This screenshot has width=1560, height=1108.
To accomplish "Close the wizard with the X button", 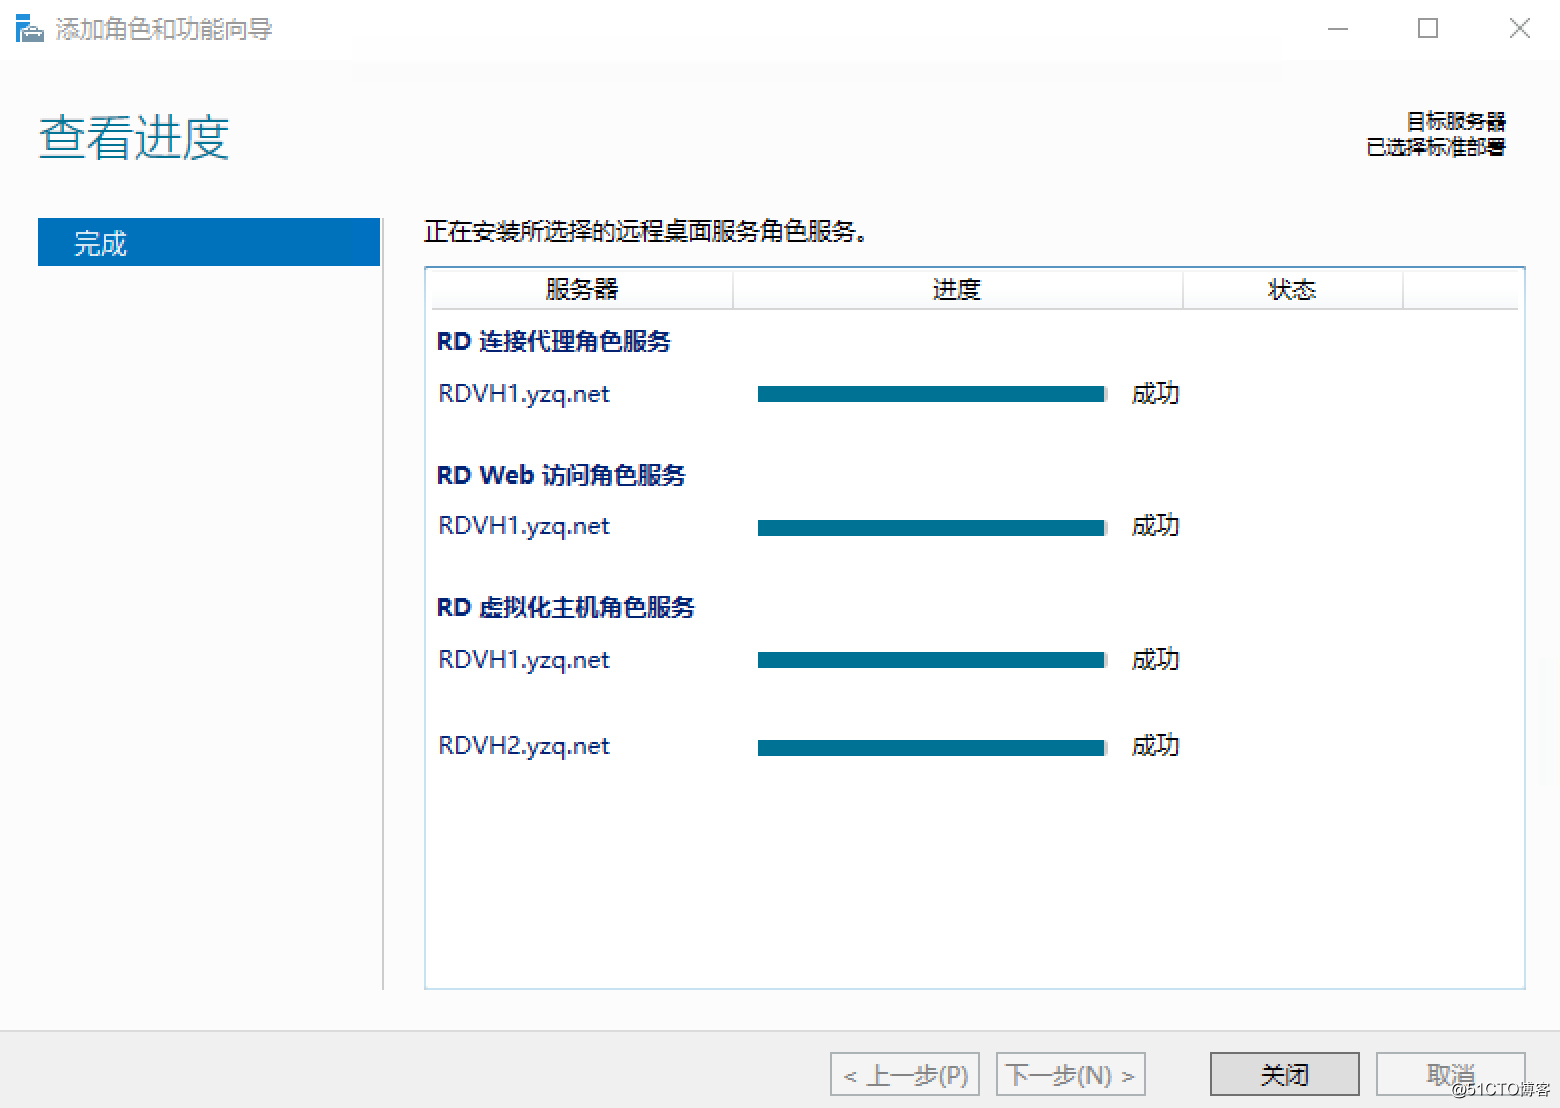I will (x=1519, y=29).
